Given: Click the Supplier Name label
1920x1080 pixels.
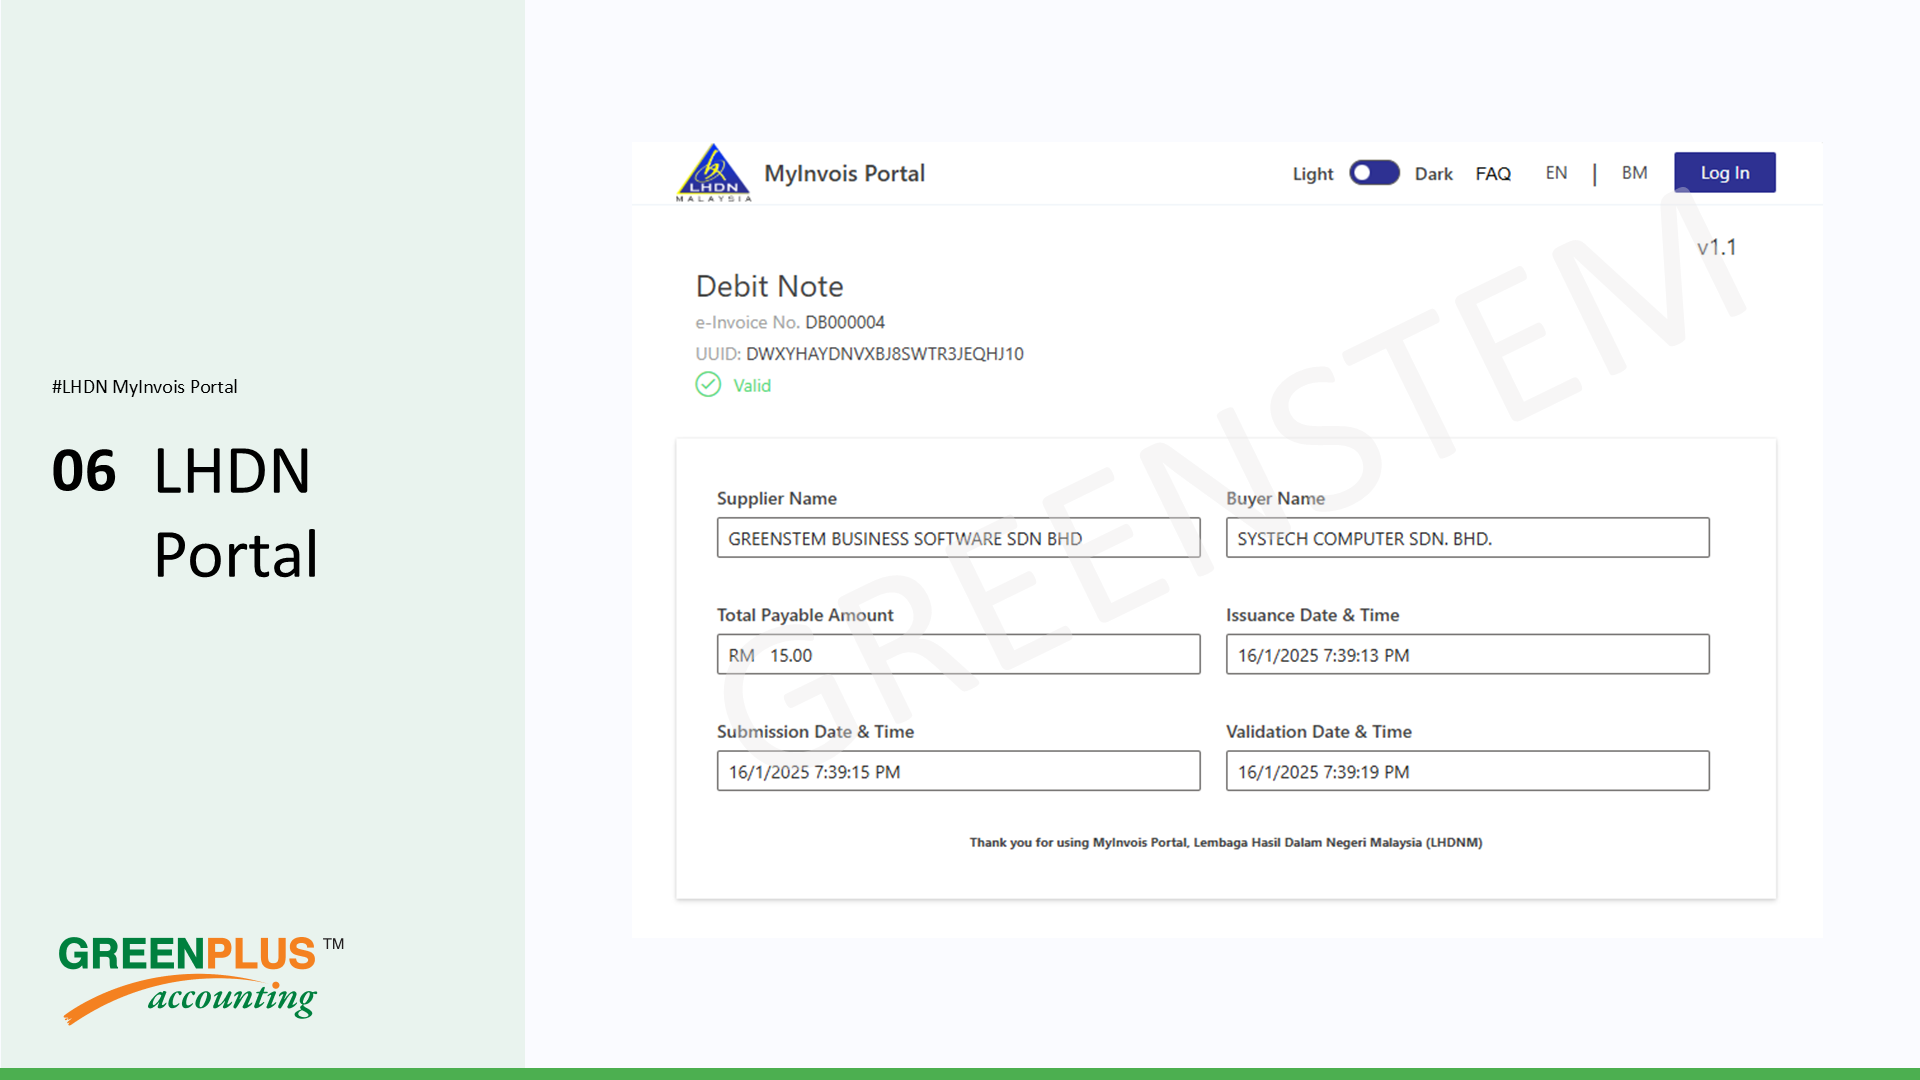Looking at the screenshot, I should (777, 498).
